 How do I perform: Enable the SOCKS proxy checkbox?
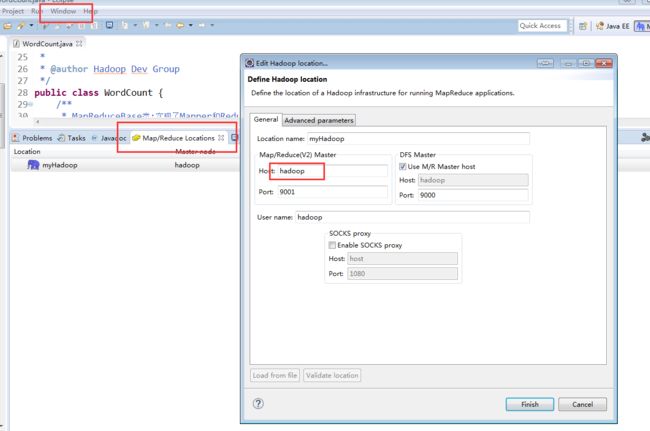tap(332, 245)
